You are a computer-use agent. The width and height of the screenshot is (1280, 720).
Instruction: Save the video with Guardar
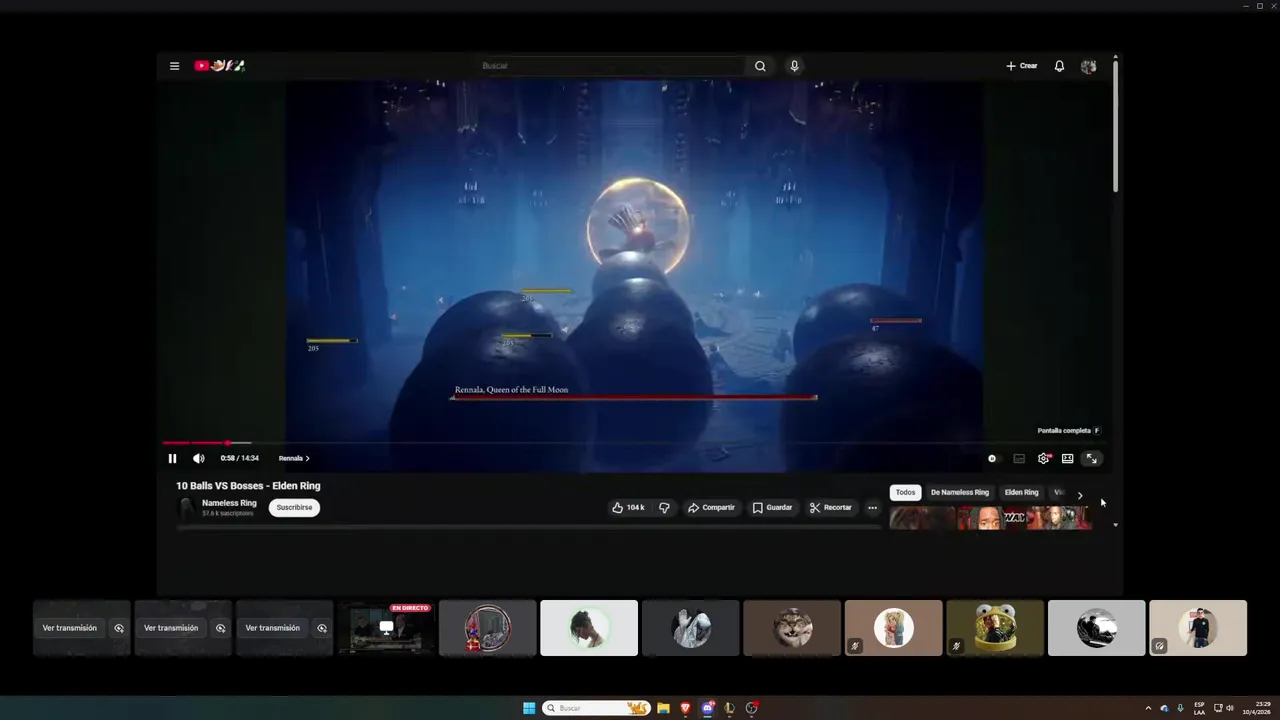click(x=772, y=507)
